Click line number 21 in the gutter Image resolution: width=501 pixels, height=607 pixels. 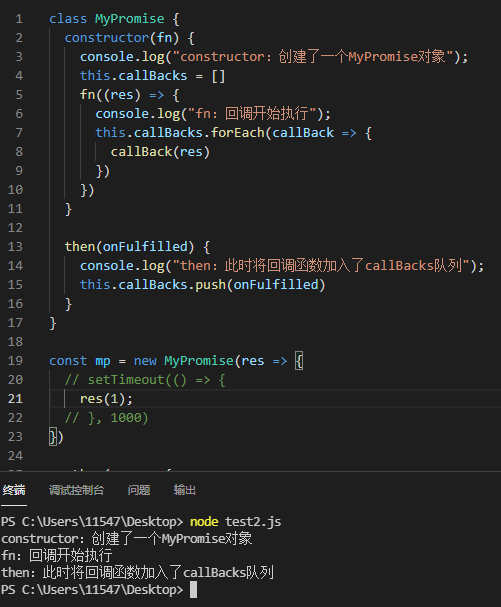point(15,398)
